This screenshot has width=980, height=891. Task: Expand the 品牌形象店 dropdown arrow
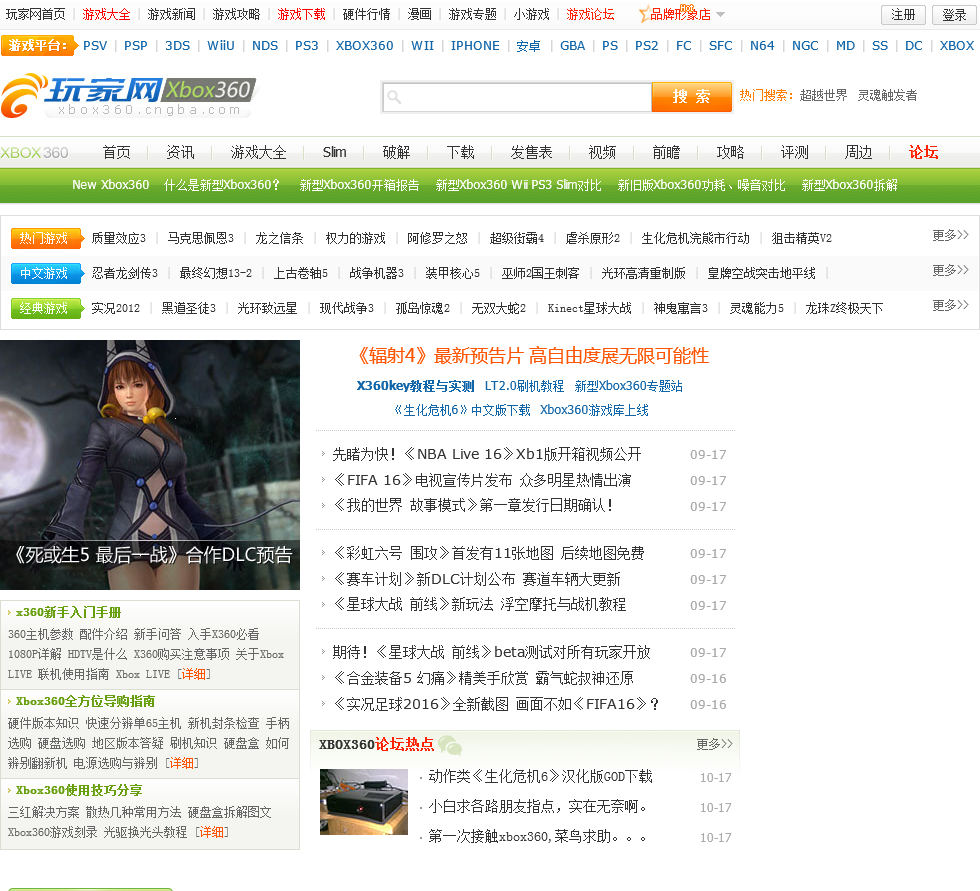coord(720,14)
